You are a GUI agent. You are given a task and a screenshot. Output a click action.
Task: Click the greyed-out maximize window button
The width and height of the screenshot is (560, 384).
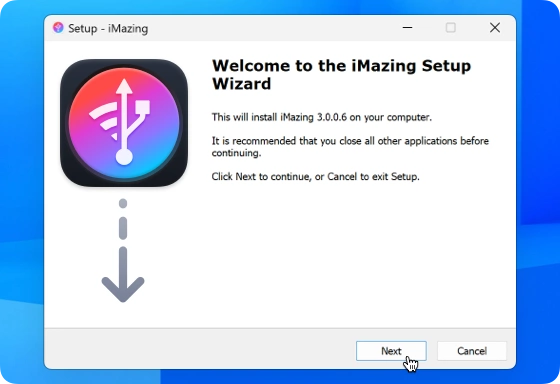451,28
